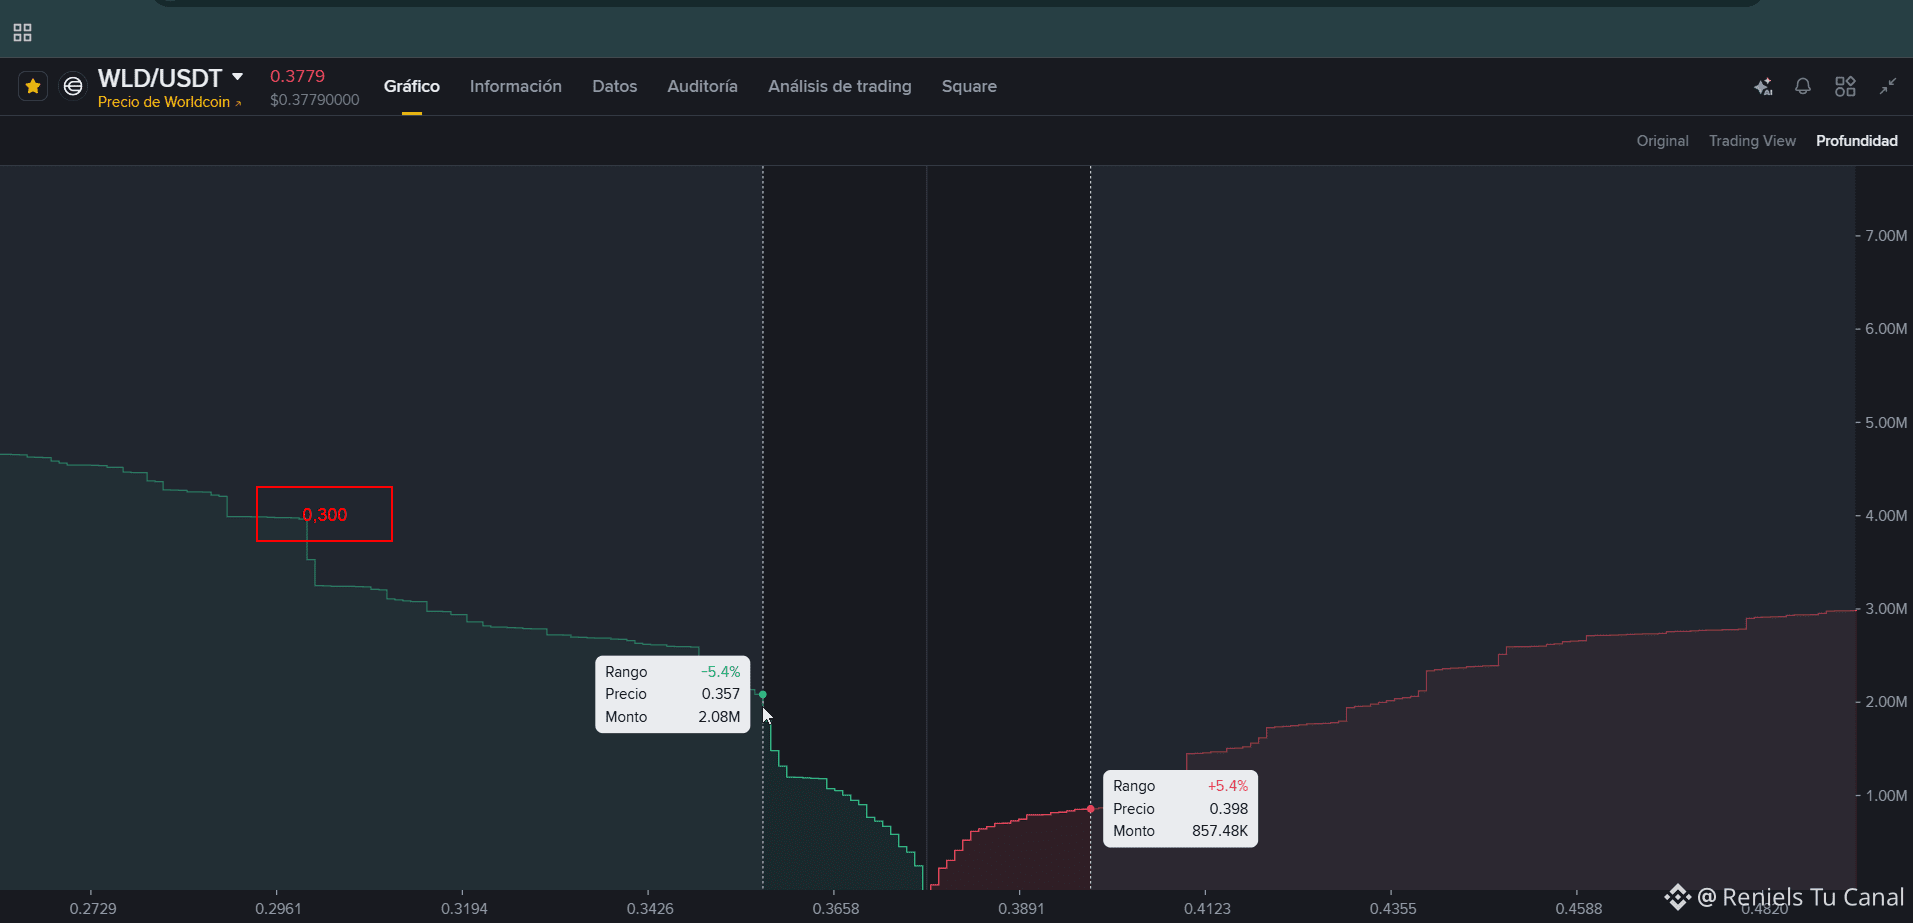Click the 0.4123 price axis label
This screenshot has width=1913, height=923.
(1207, 908)
